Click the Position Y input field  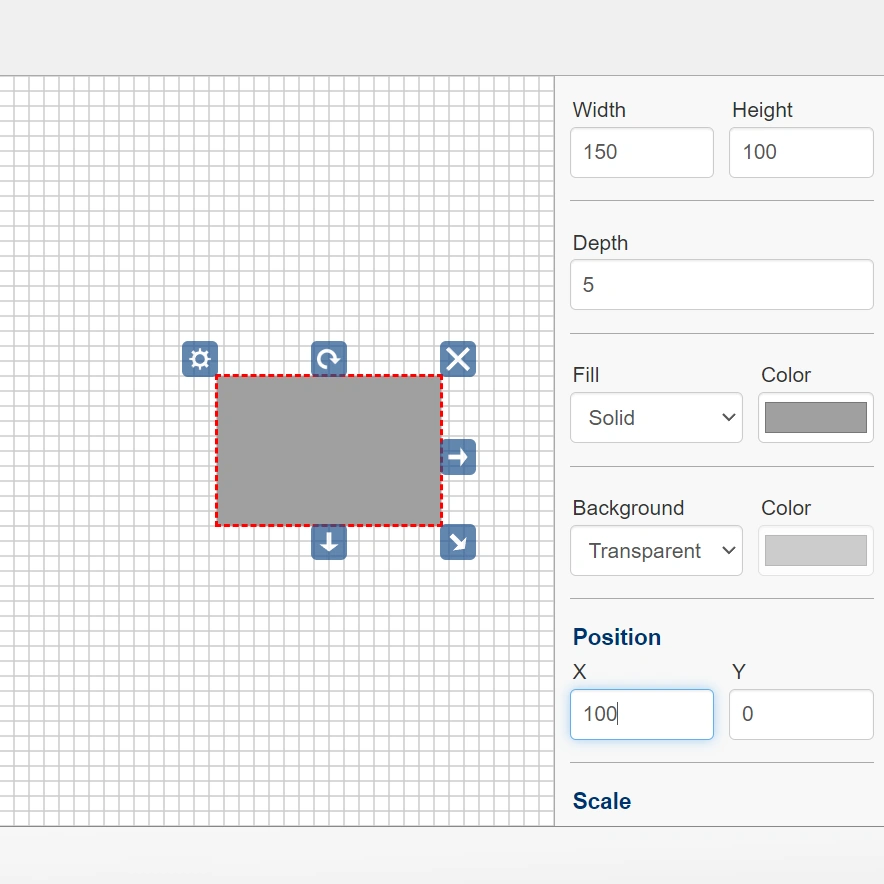[800, 715]
